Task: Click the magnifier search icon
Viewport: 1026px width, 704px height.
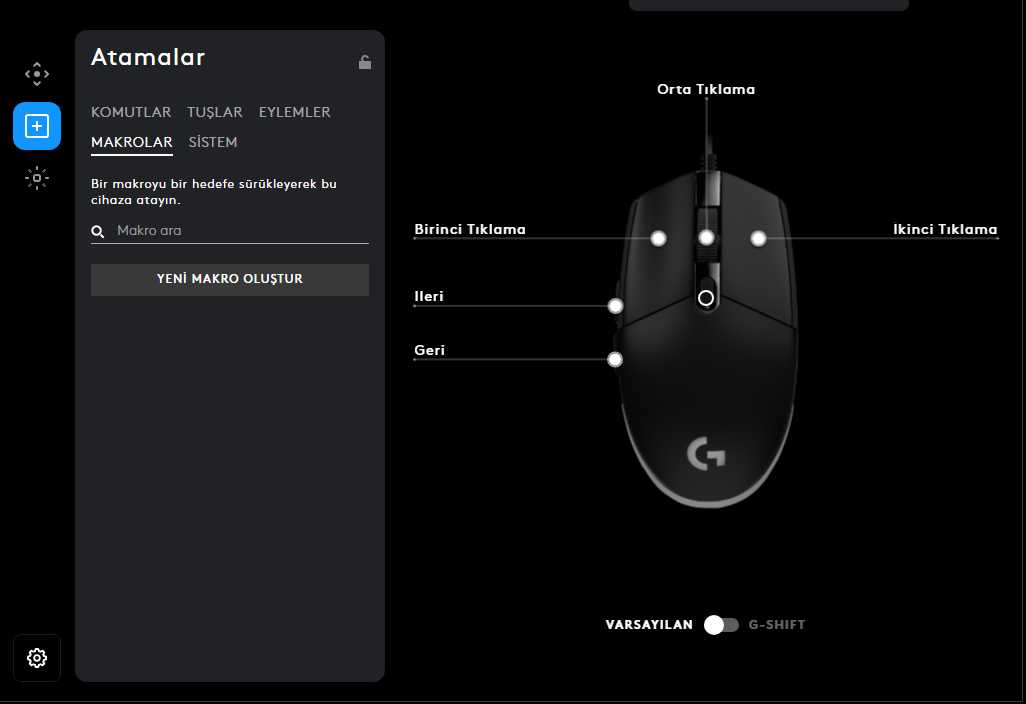Action: coord(97,231)
